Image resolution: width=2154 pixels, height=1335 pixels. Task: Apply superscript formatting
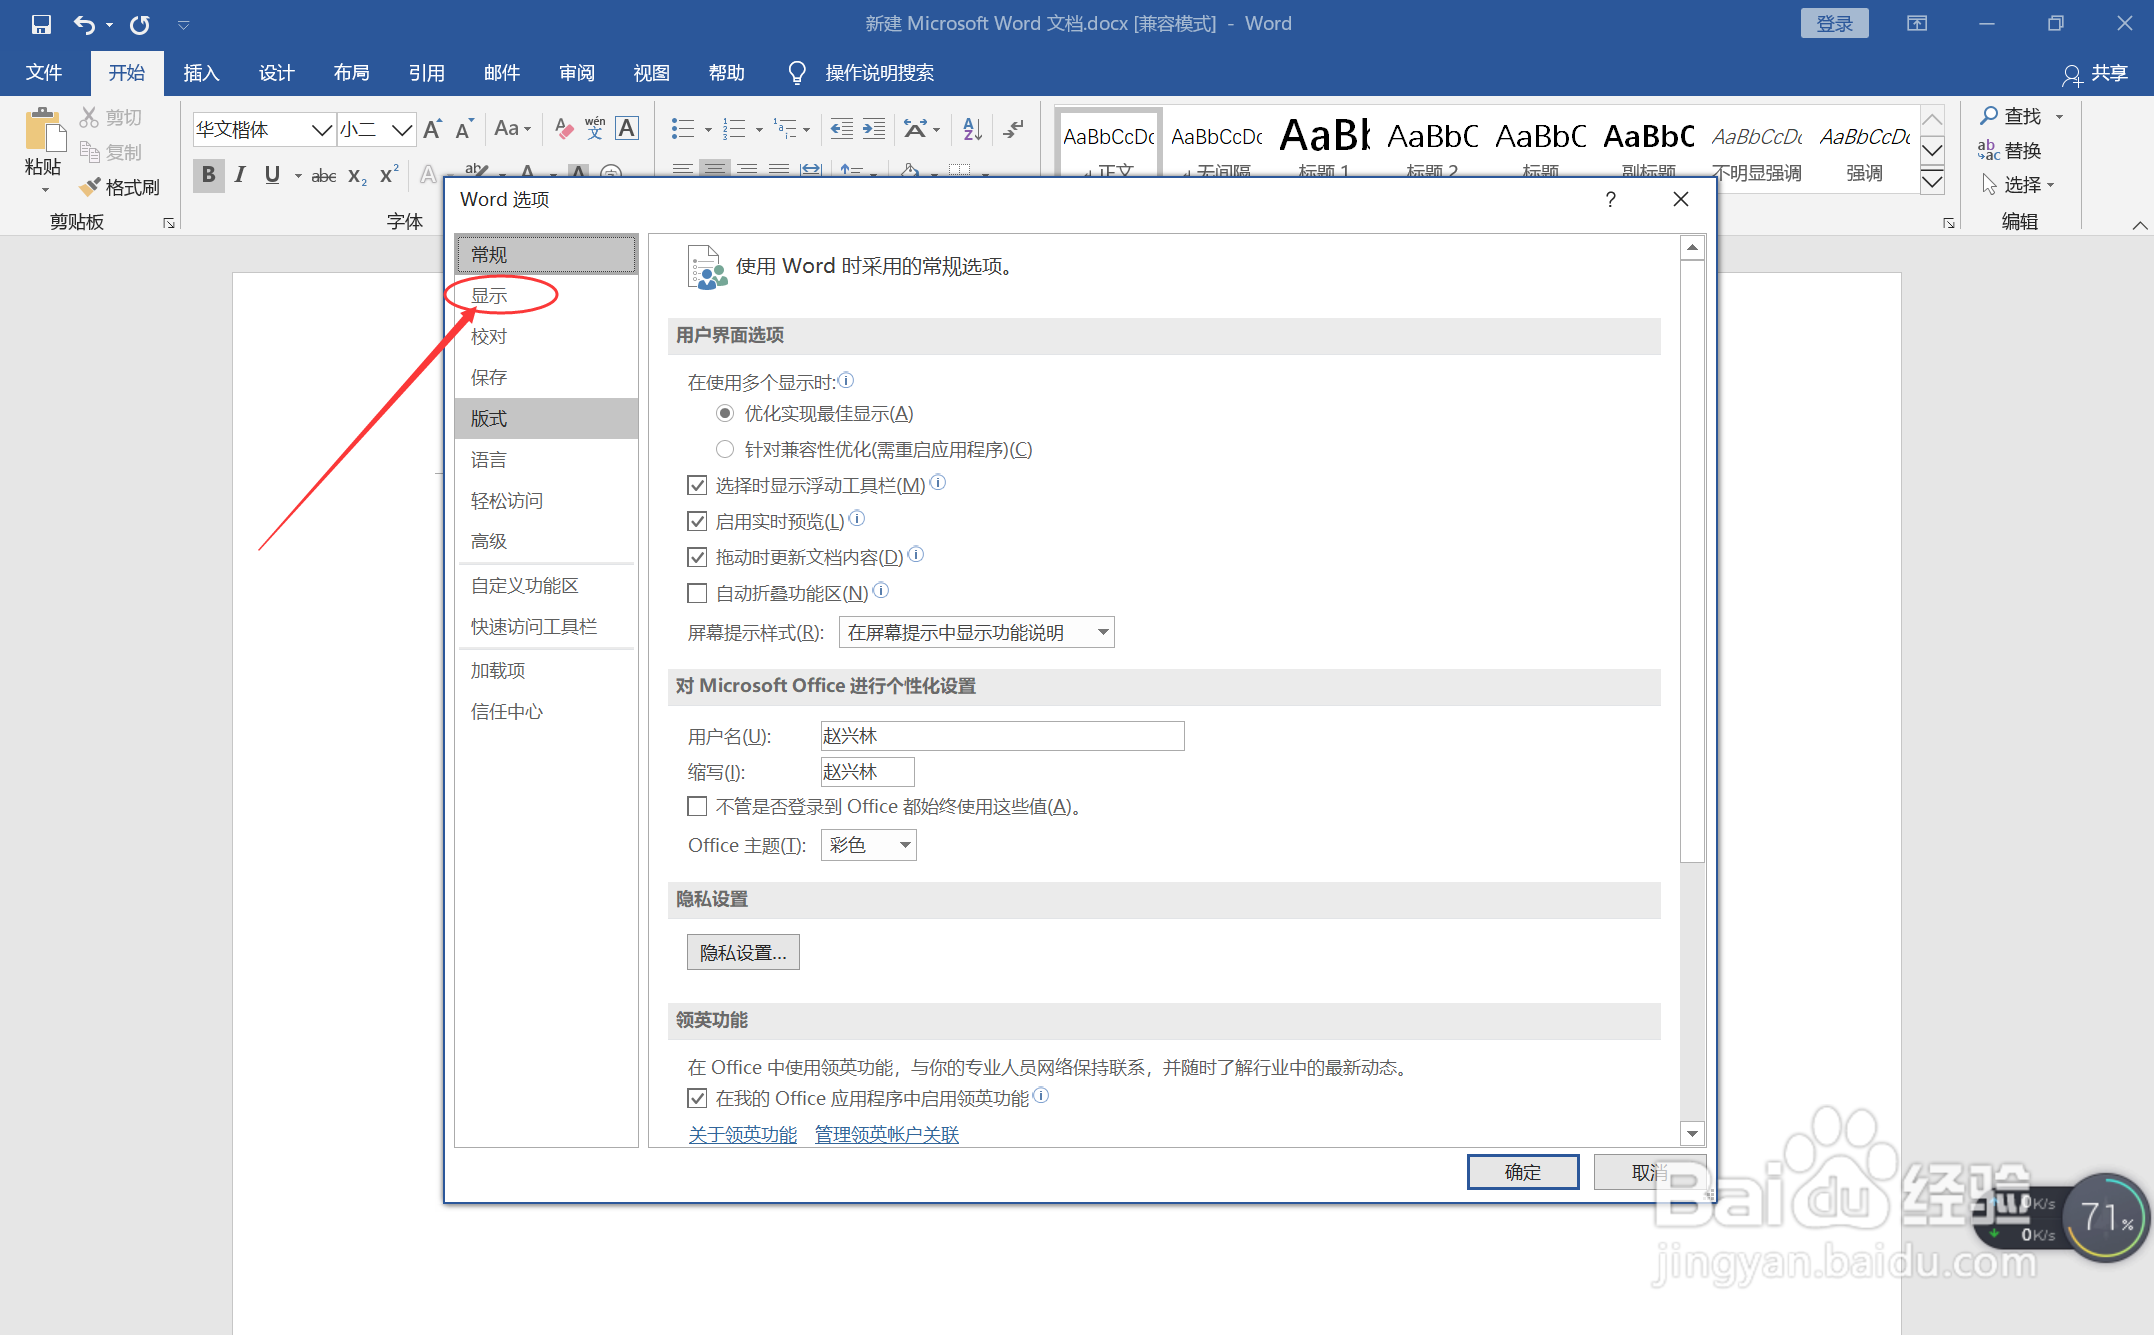tap(389, 175)
